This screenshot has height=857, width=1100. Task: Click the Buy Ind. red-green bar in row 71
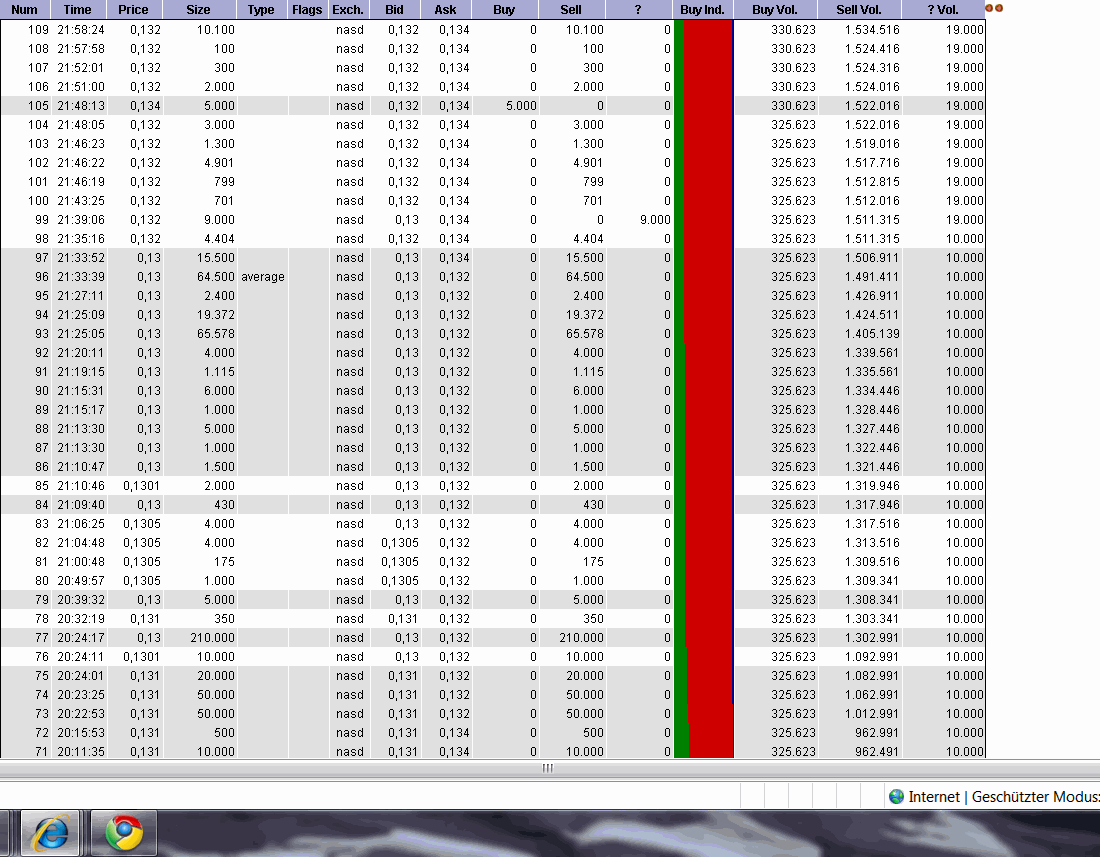[x=703, y=750]
